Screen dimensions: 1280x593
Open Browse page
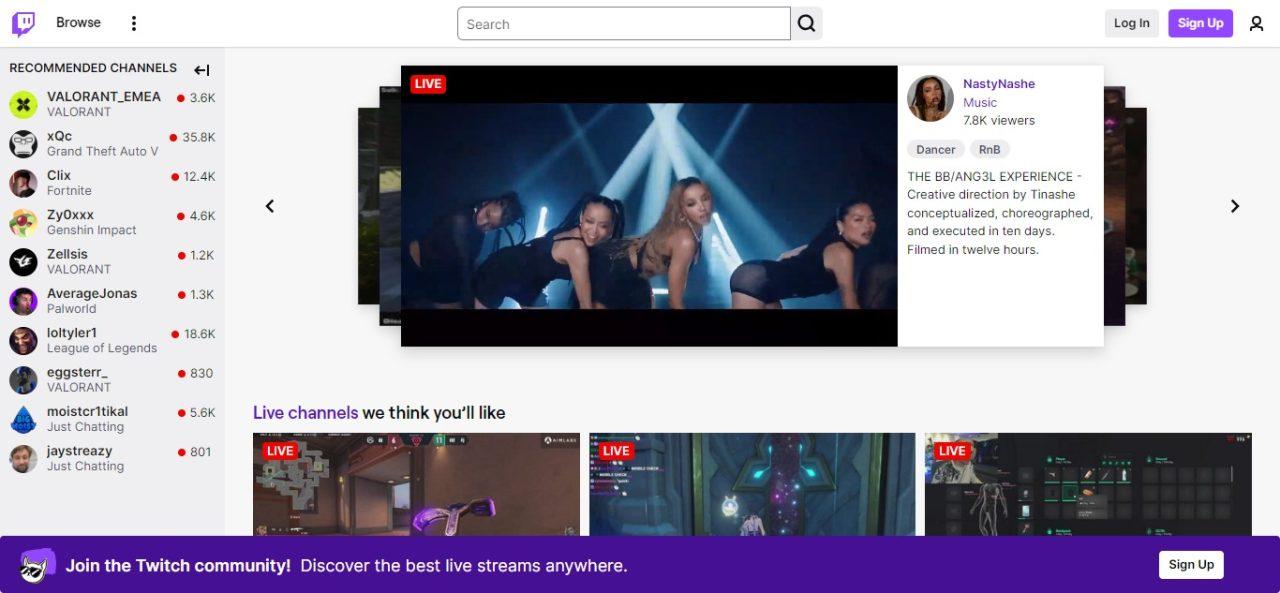[x=78, y=22]
